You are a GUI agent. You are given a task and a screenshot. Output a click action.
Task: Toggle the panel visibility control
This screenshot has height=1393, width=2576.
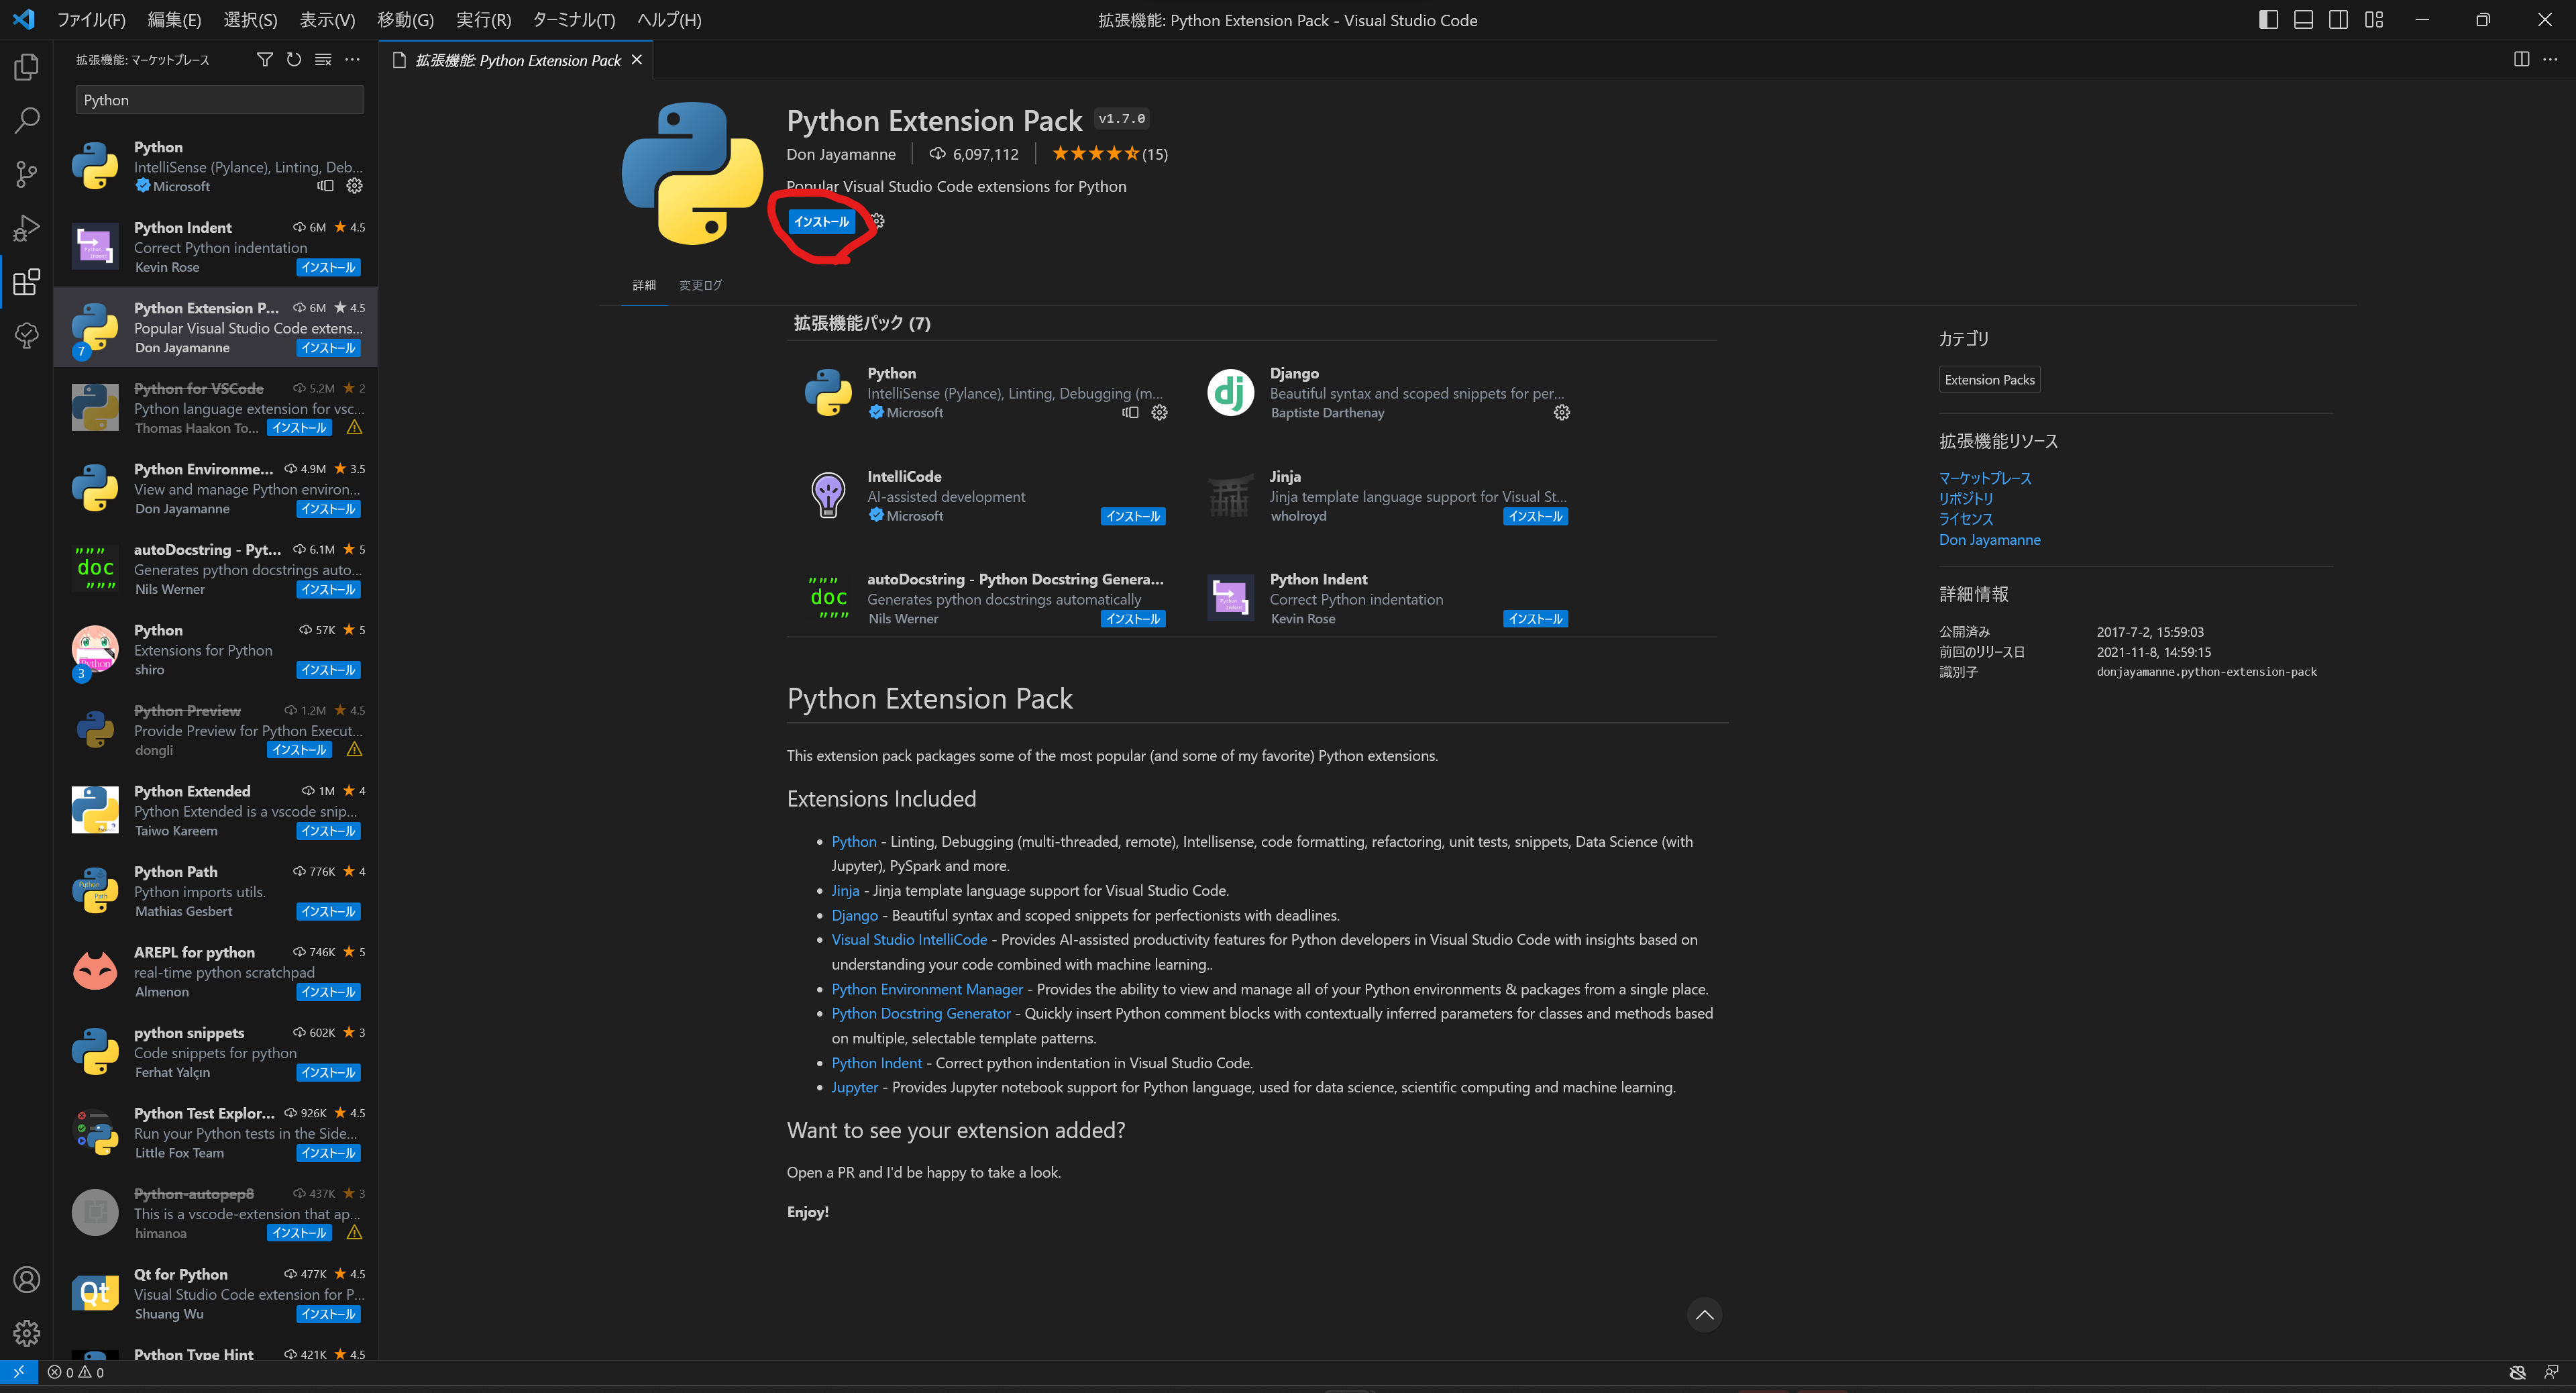pyautogui.click(x=2303, y=19)
